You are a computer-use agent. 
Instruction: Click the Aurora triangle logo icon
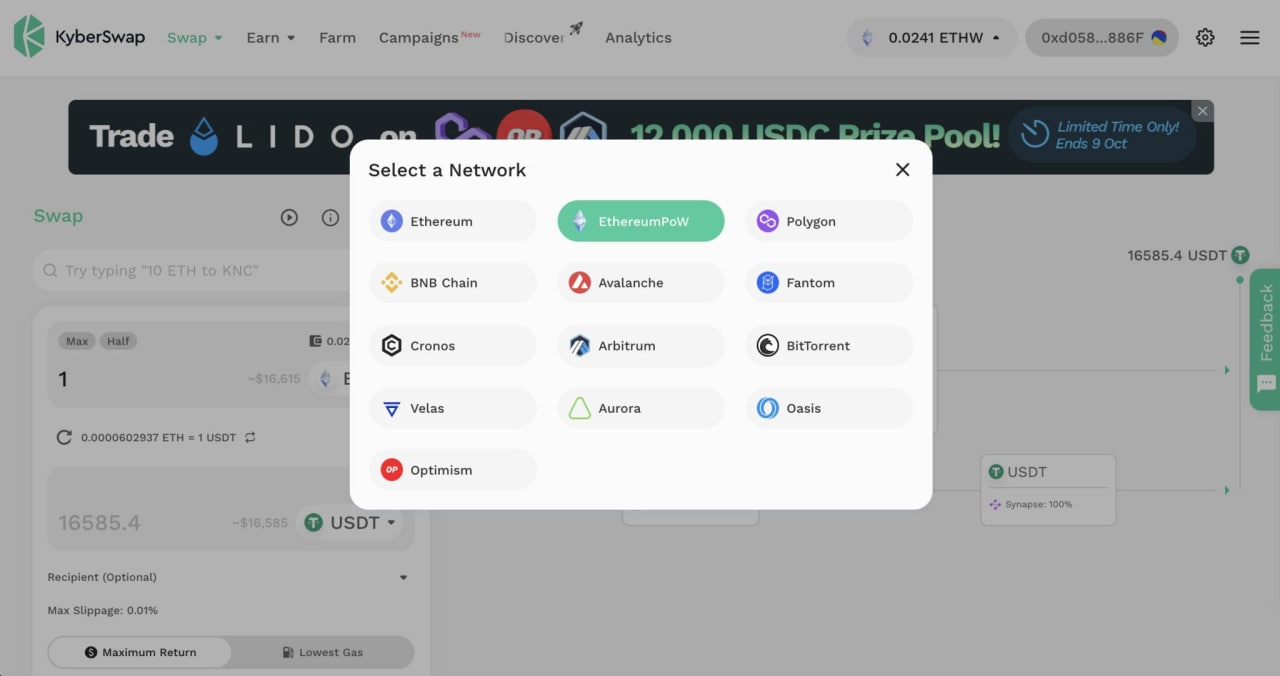(580, 408)
